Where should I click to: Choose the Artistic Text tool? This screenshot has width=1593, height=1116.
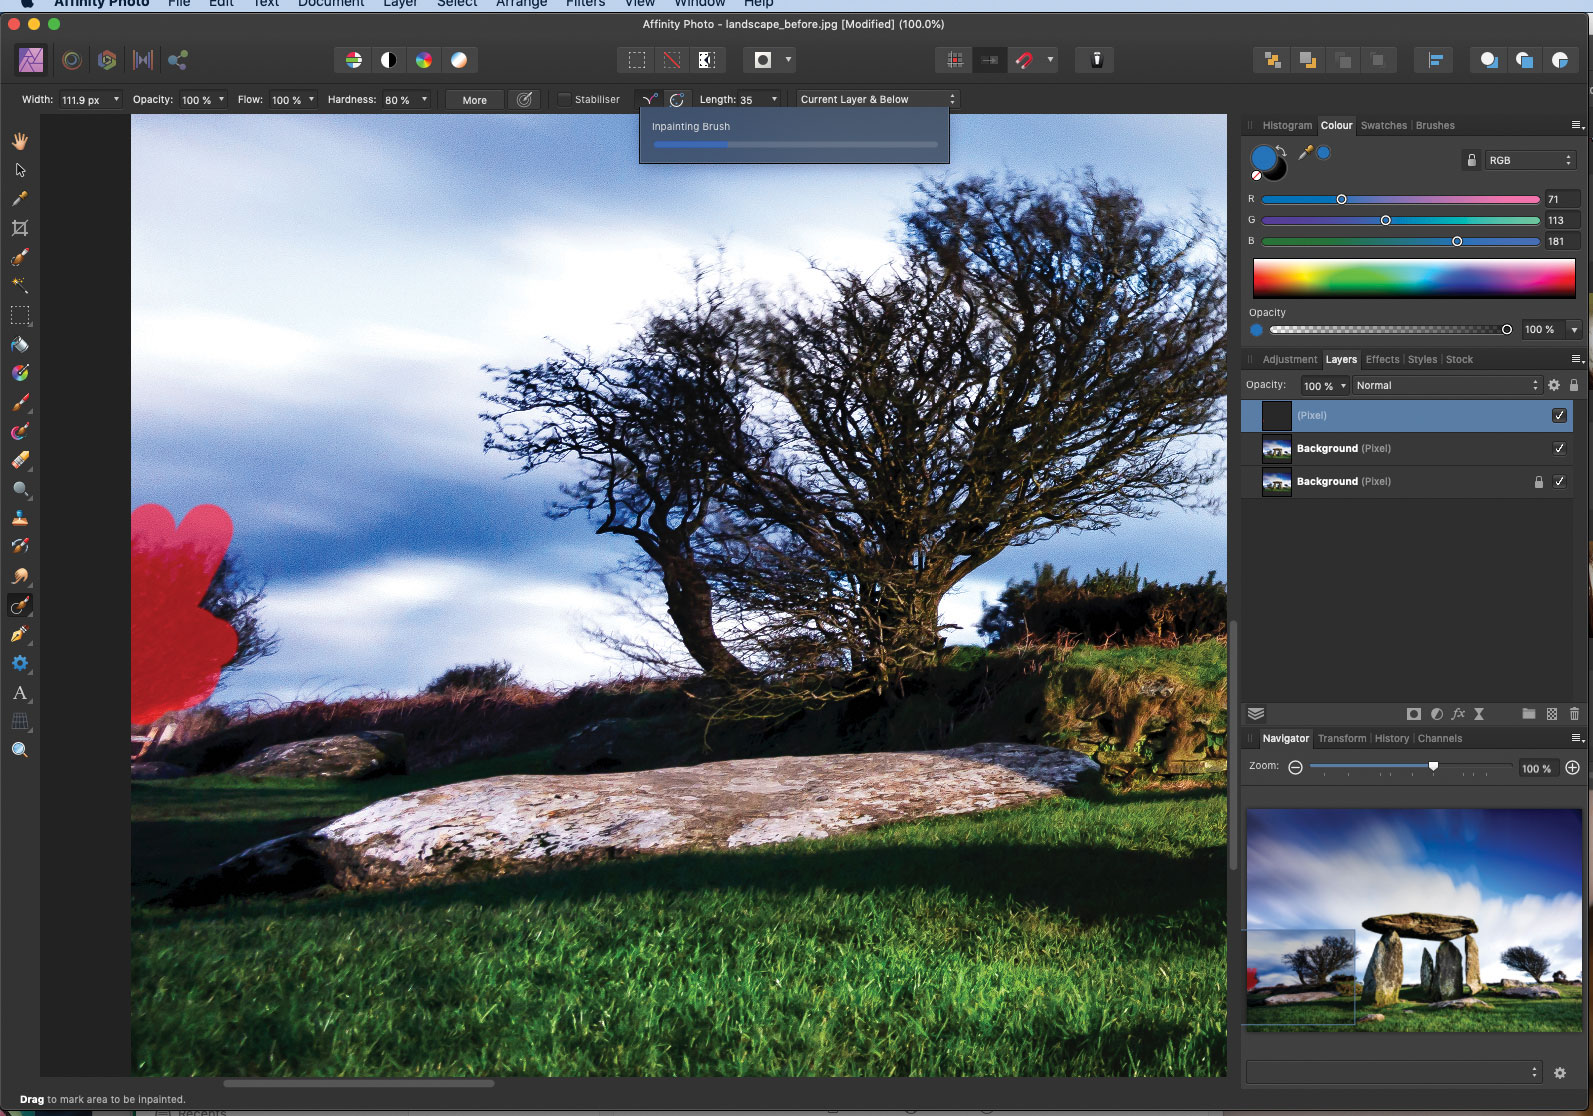pos(19,693)
